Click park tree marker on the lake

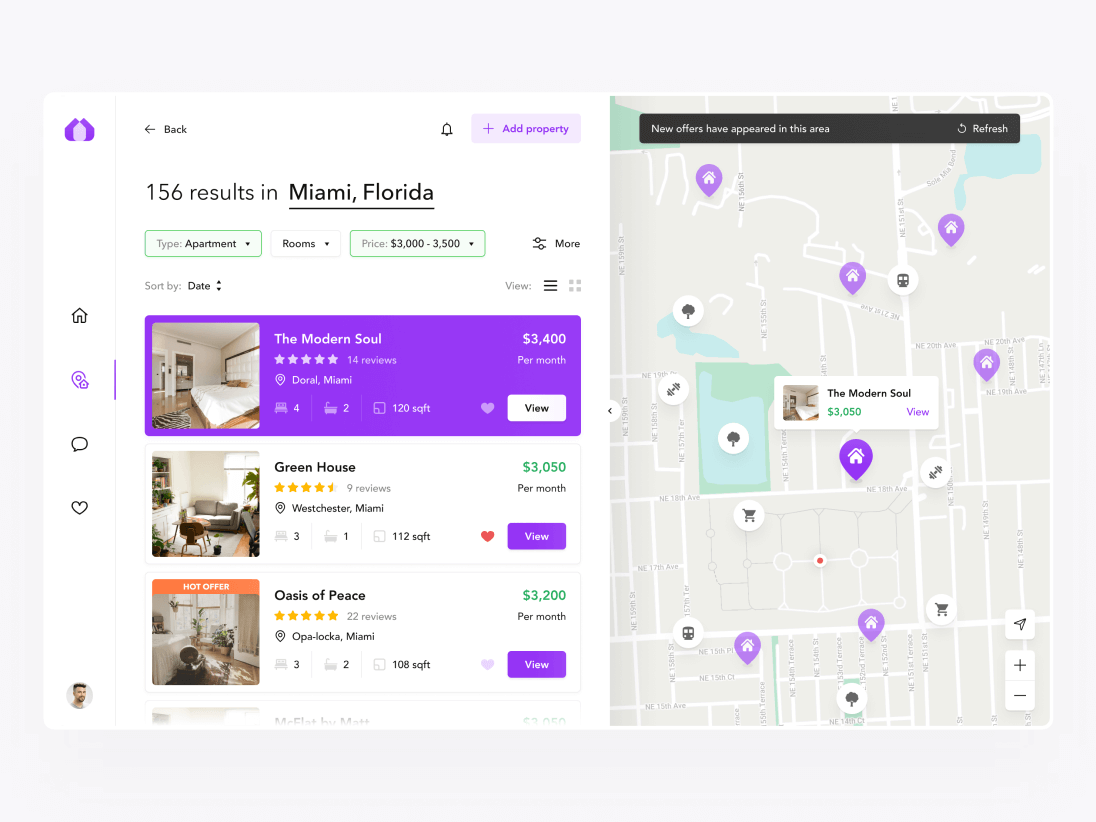pyautogui.click(x=733, y=438)
